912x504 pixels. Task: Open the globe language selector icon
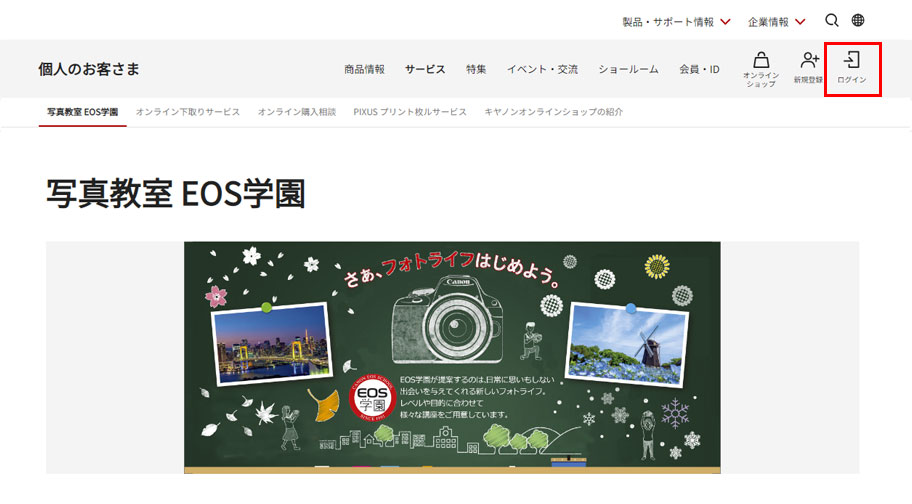tap(858, 20)
